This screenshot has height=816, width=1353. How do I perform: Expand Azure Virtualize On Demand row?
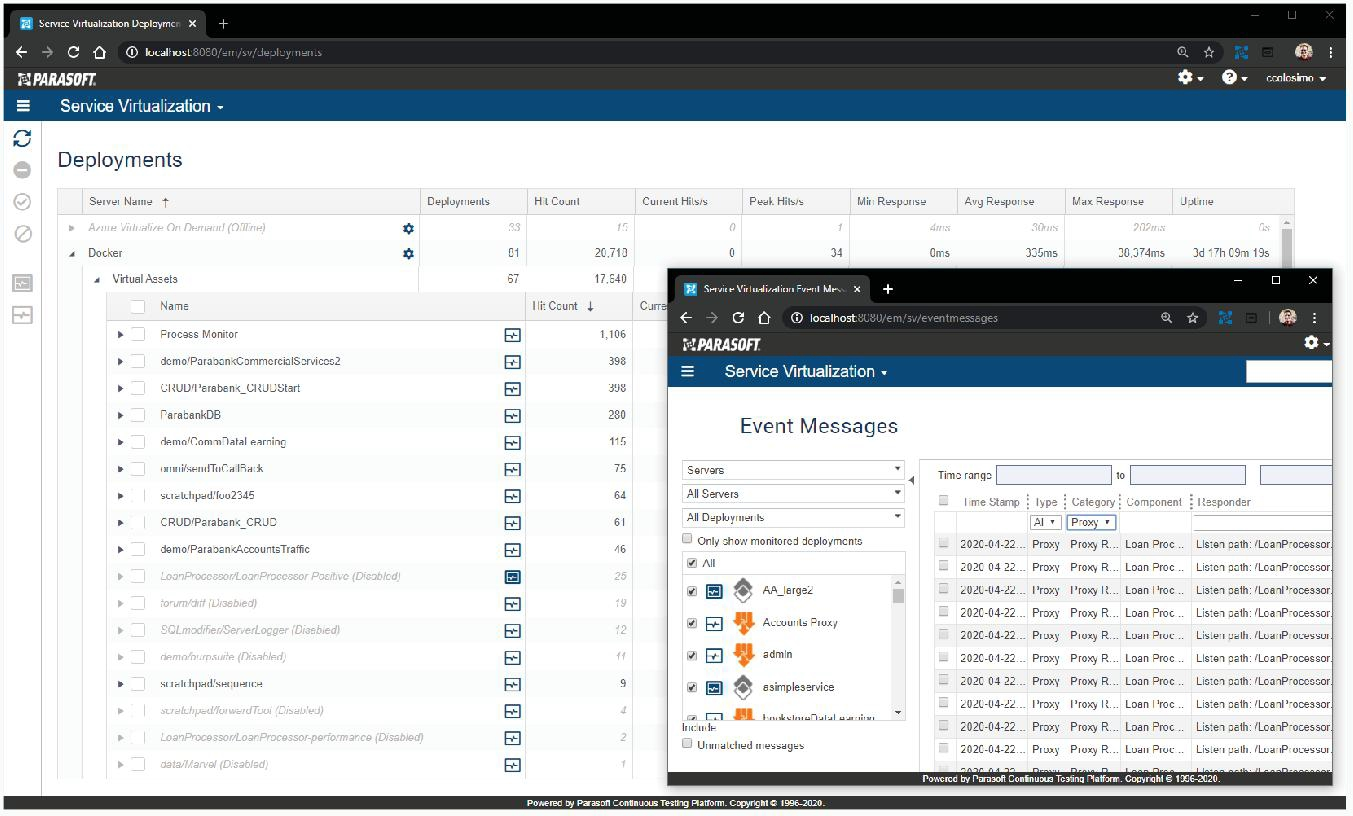click(72, 228)
